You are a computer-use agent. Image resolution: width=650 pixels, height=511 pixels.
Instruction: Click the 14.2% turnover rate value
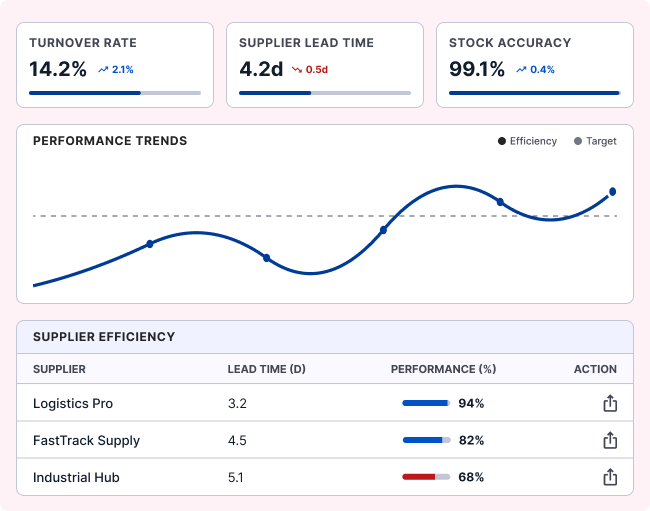pos(58,69)
